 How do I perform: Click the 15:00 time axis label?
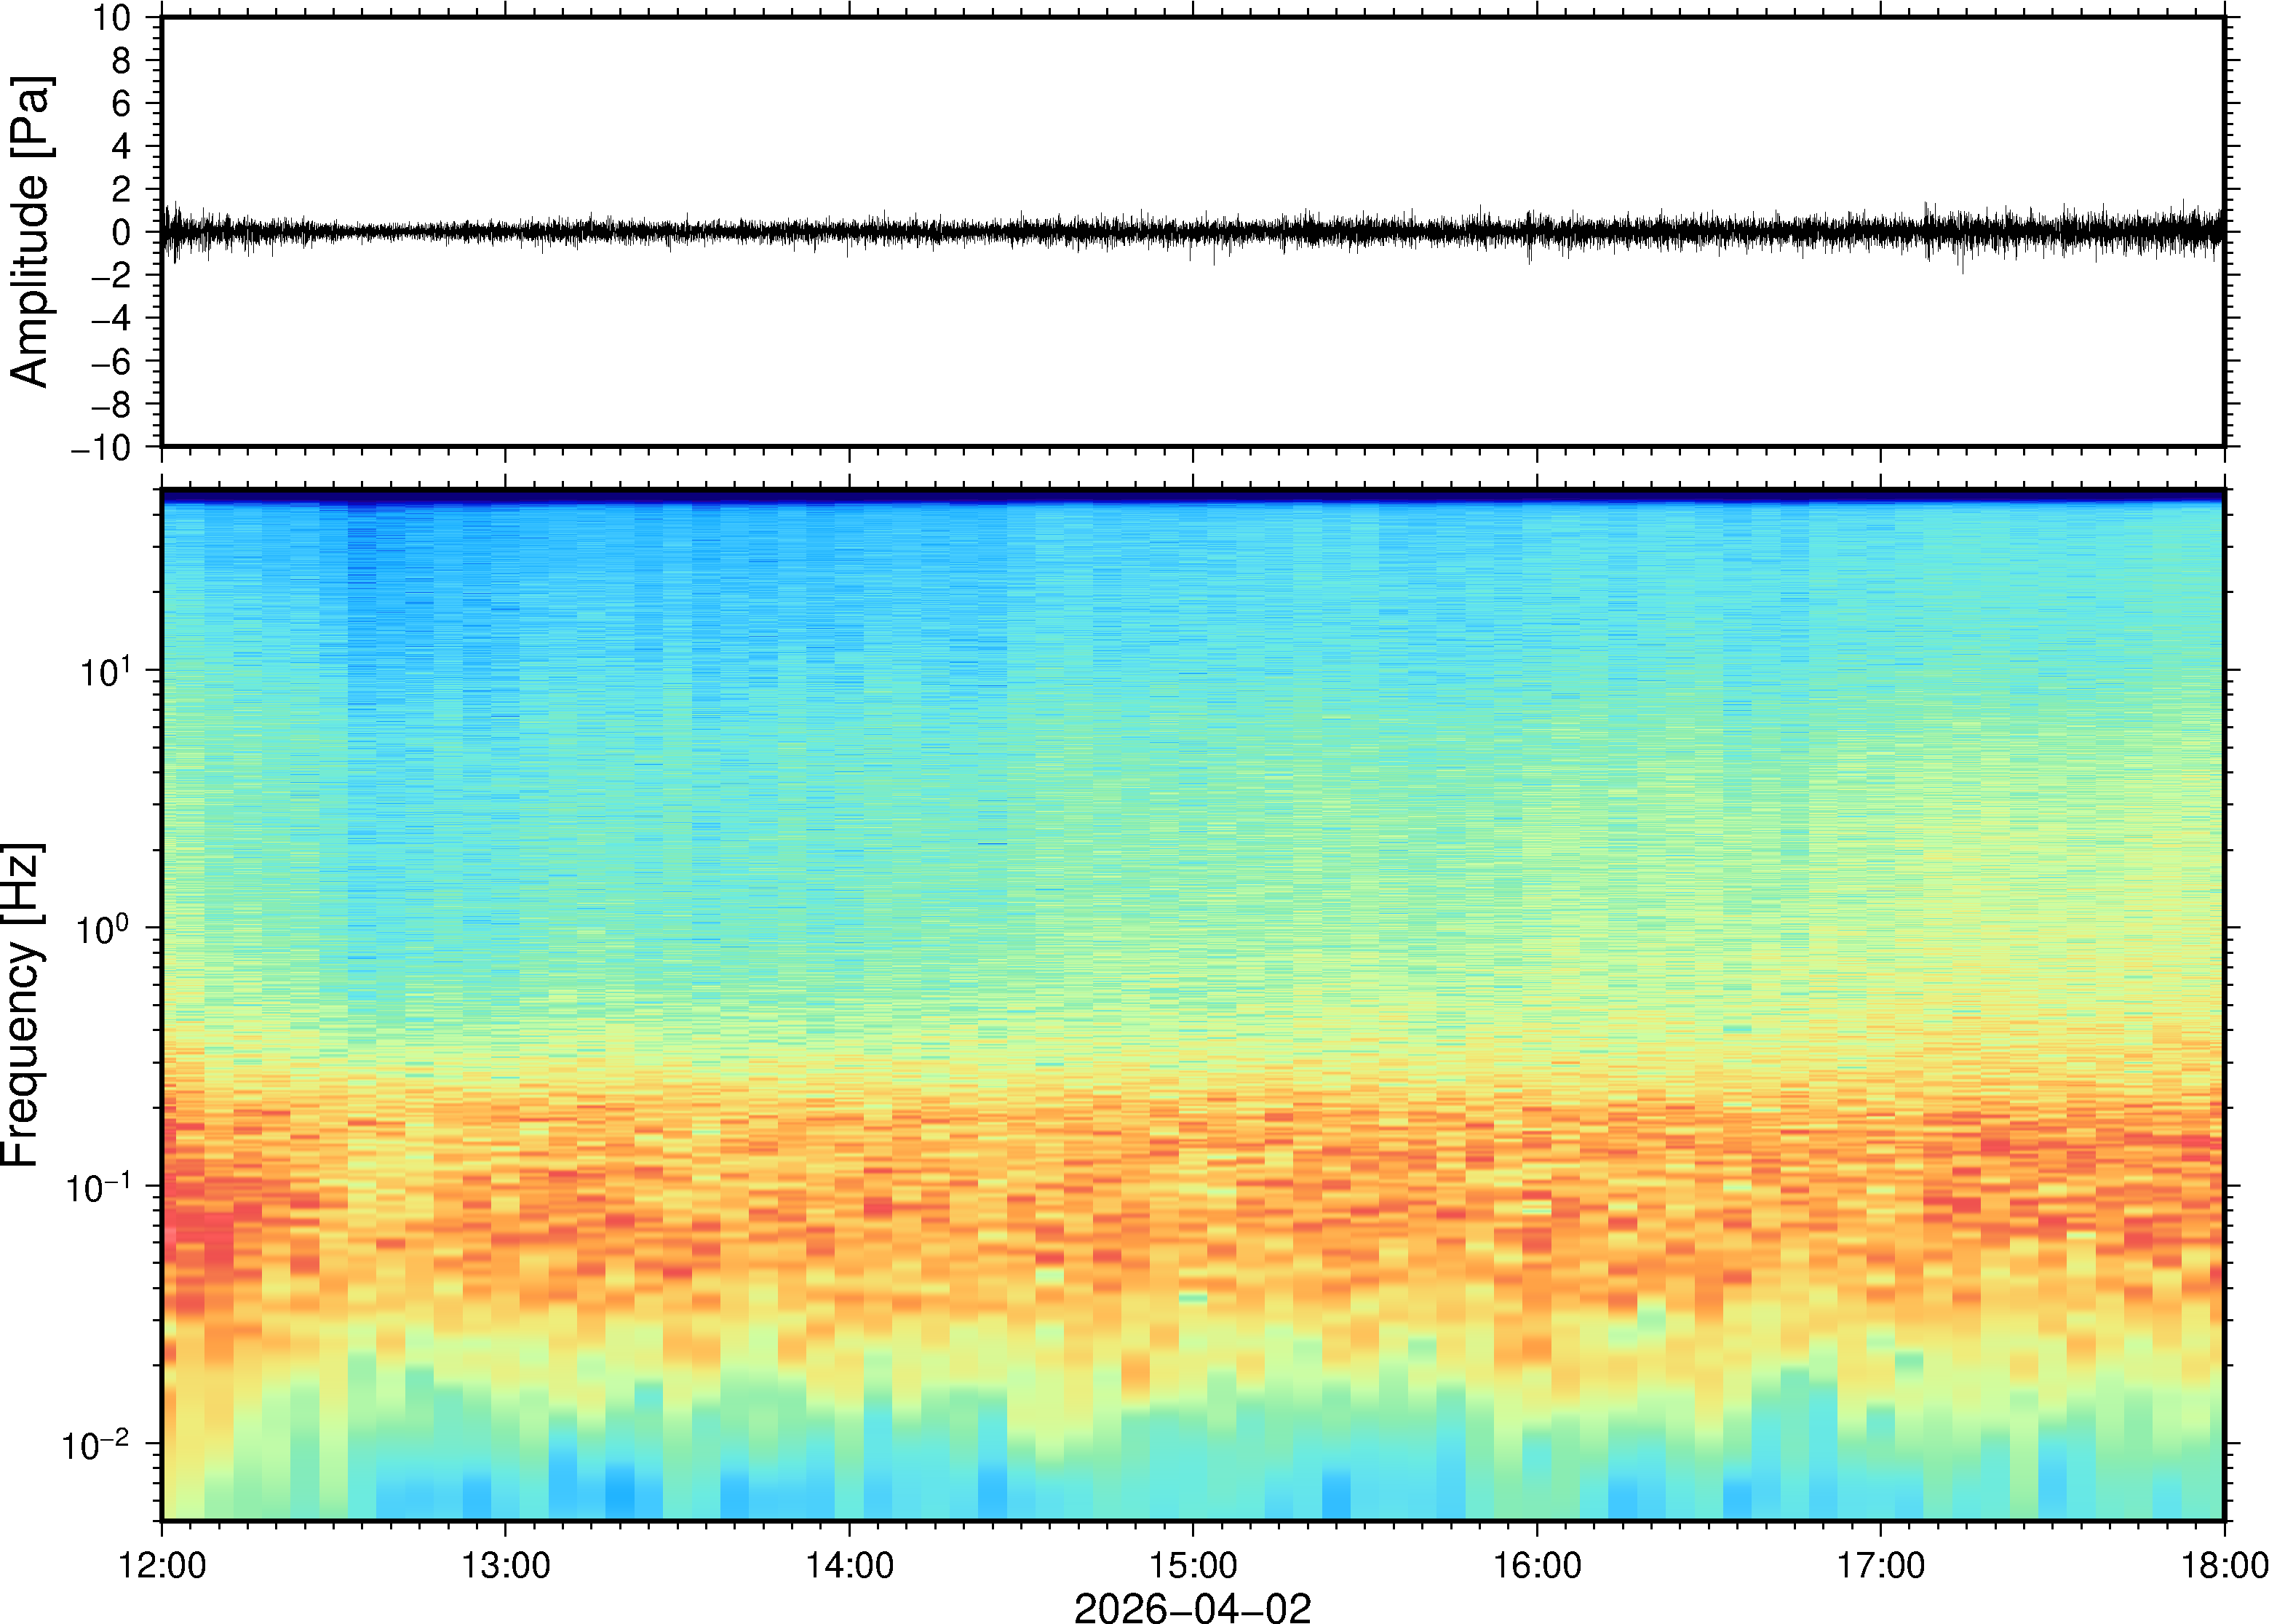pos(1192,1565)
